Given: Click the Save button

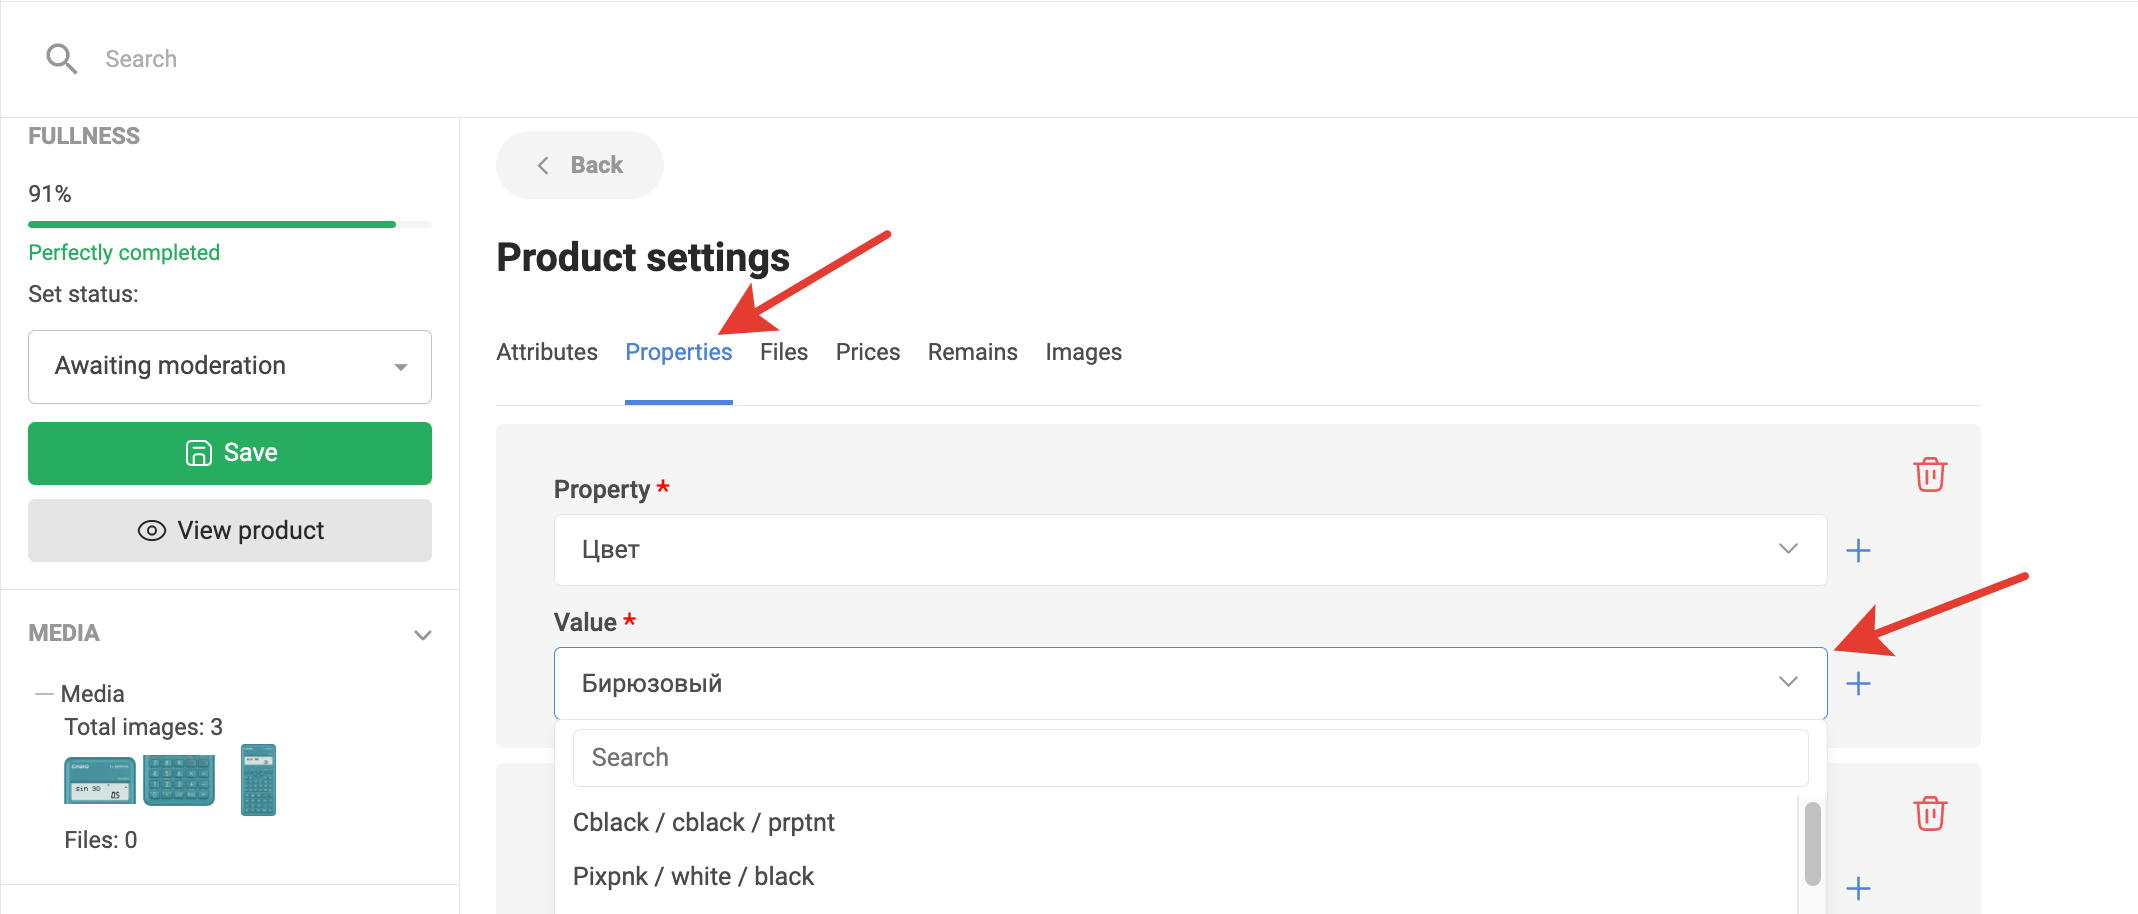Looking at the screenshot, I should tap(230, 453).
